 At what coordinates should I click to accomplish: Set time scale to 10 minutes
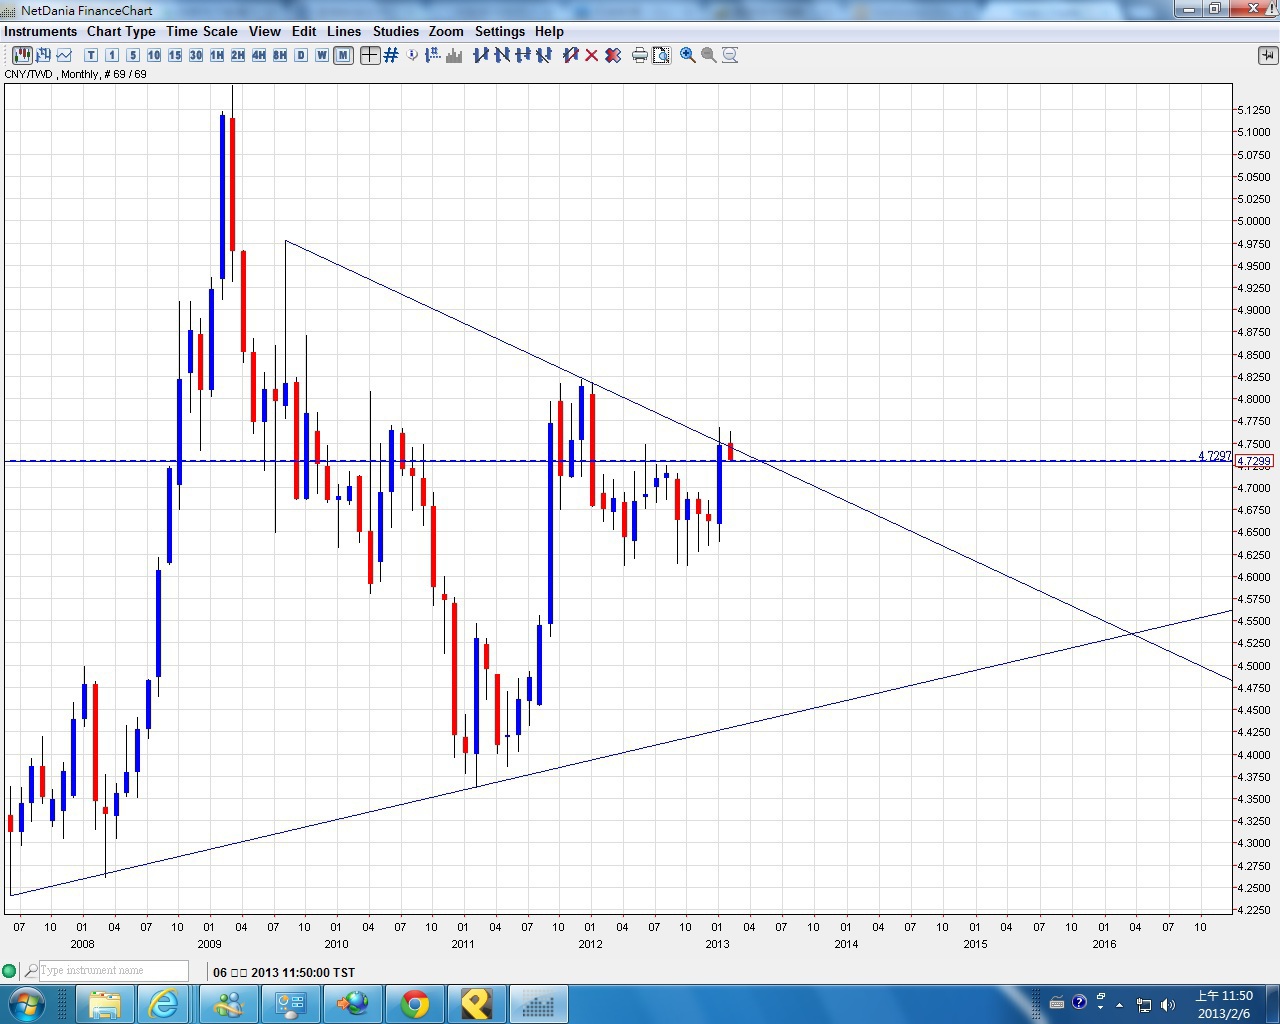[154, 55]
